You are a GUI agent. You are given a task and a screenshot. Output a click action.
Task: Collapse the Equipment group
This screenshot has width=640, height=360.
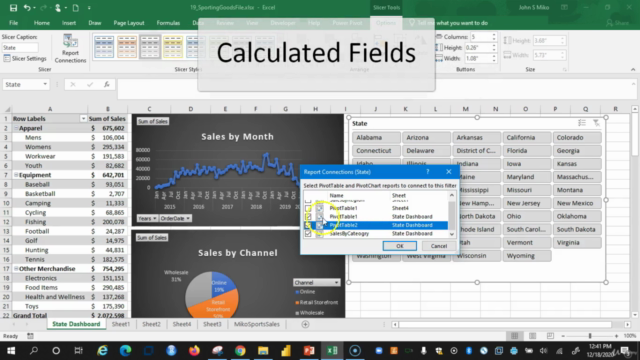(16, 175)
